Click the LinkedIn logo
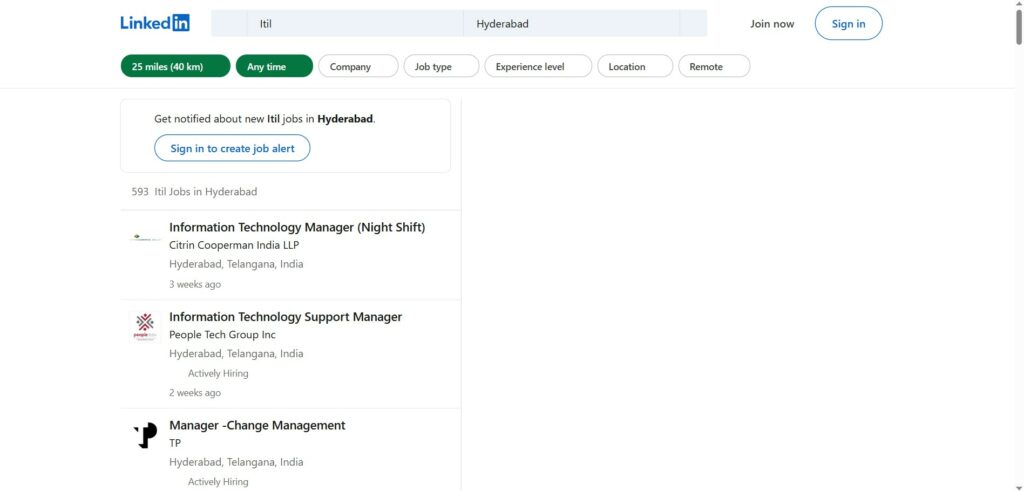The image size is (1024, 491). pyautogui.click(x=154, y=23)
